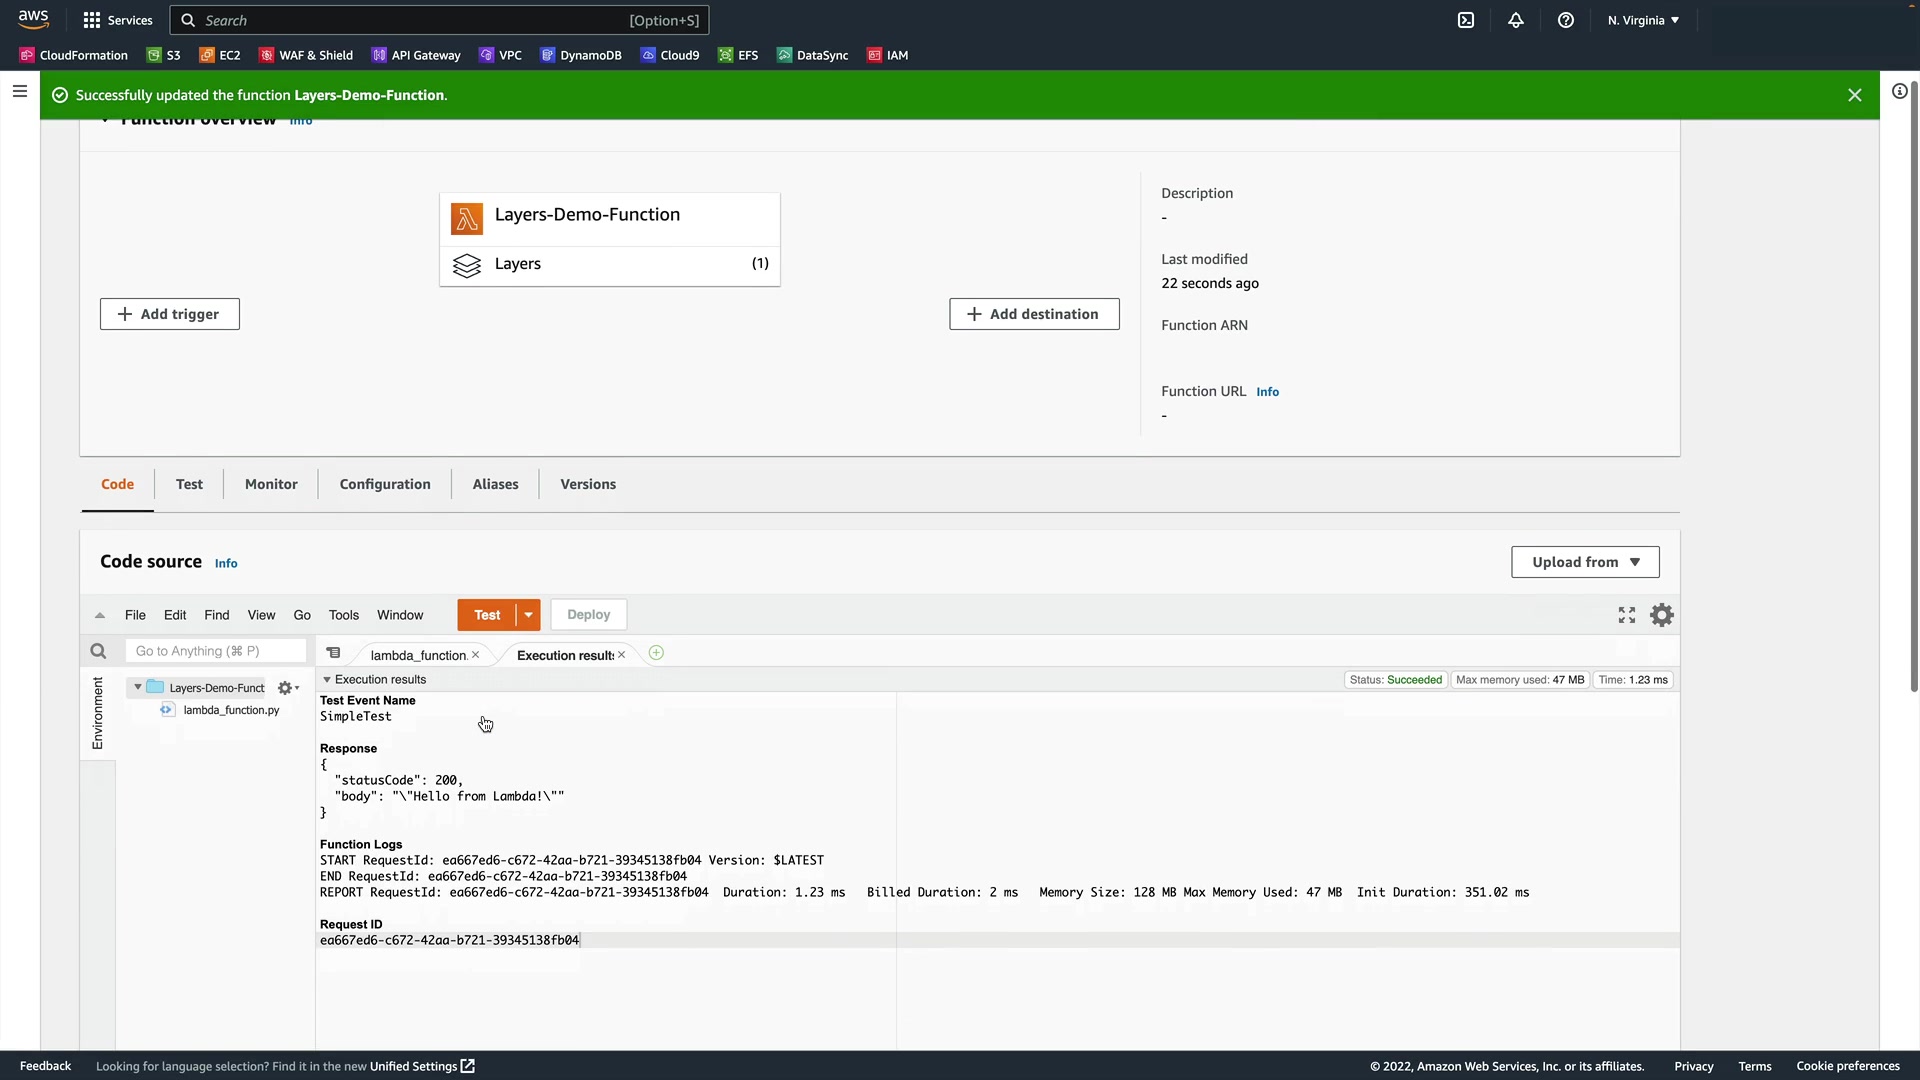This screenshot has width=1920, height=1080.
Task: Open the CloudShell terminal icon
Action: 1466,20
